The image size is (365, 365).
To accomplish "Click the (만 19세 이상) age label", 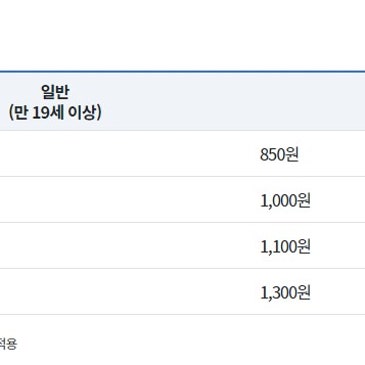I will pyautogui.click(x=55, y=113).
